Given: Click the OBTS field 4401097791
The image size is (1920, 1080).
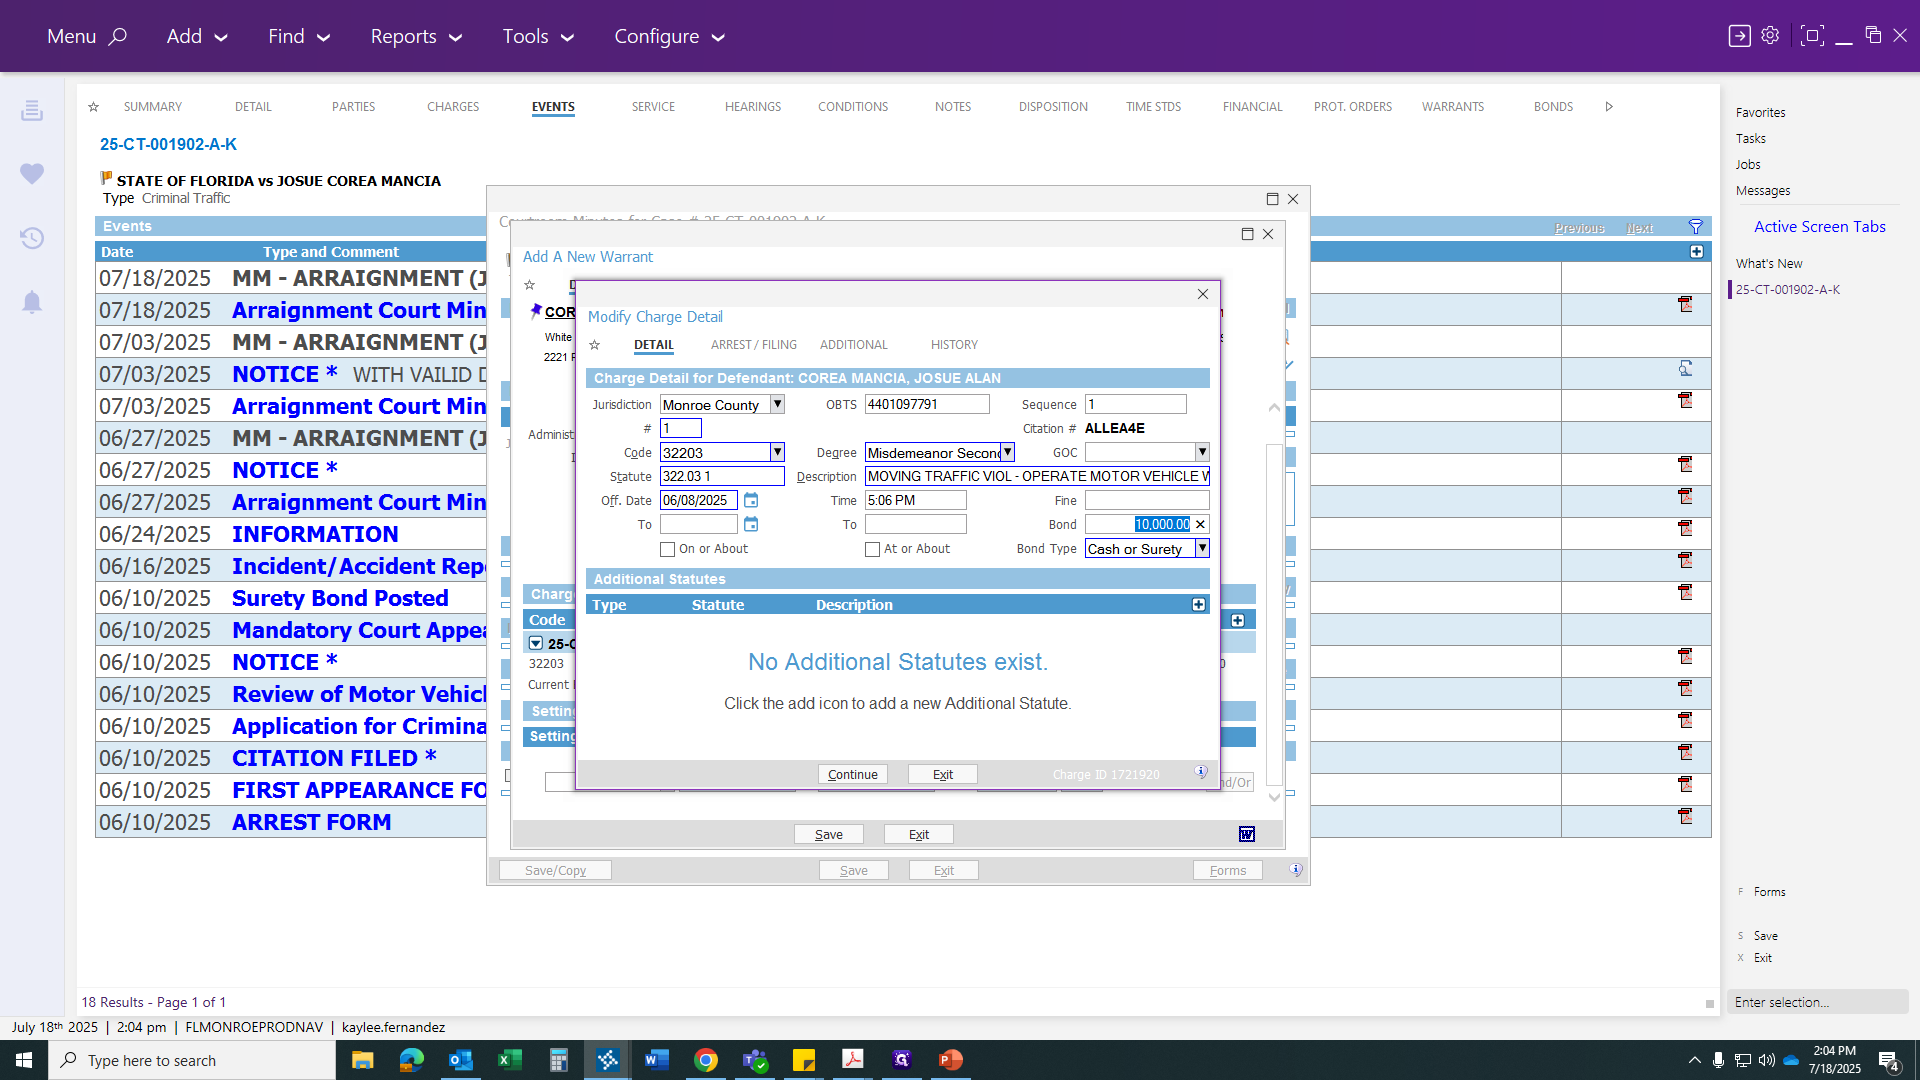Looking at the screenshot, I should click(x=927, y=404).
